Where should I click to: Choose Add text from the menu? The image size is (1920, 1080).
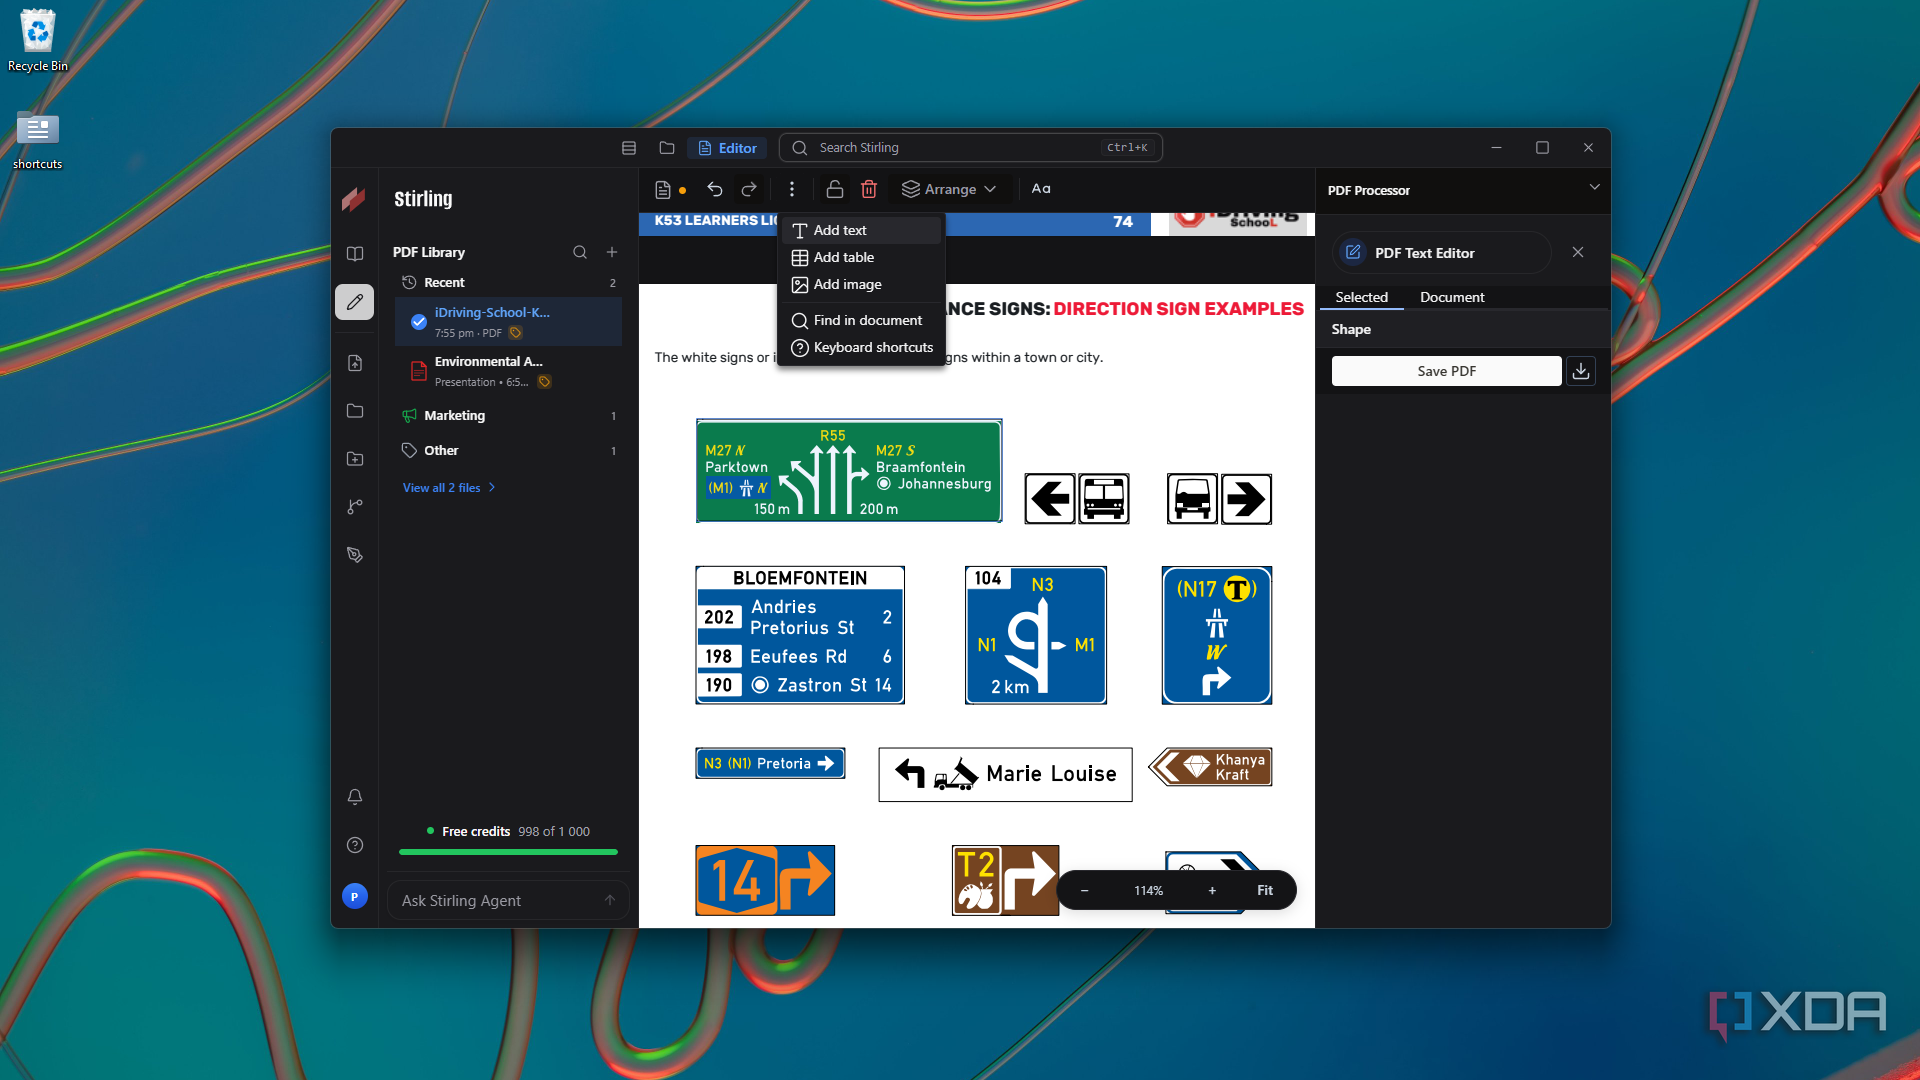pyautogui.click(x=861, y=230)
